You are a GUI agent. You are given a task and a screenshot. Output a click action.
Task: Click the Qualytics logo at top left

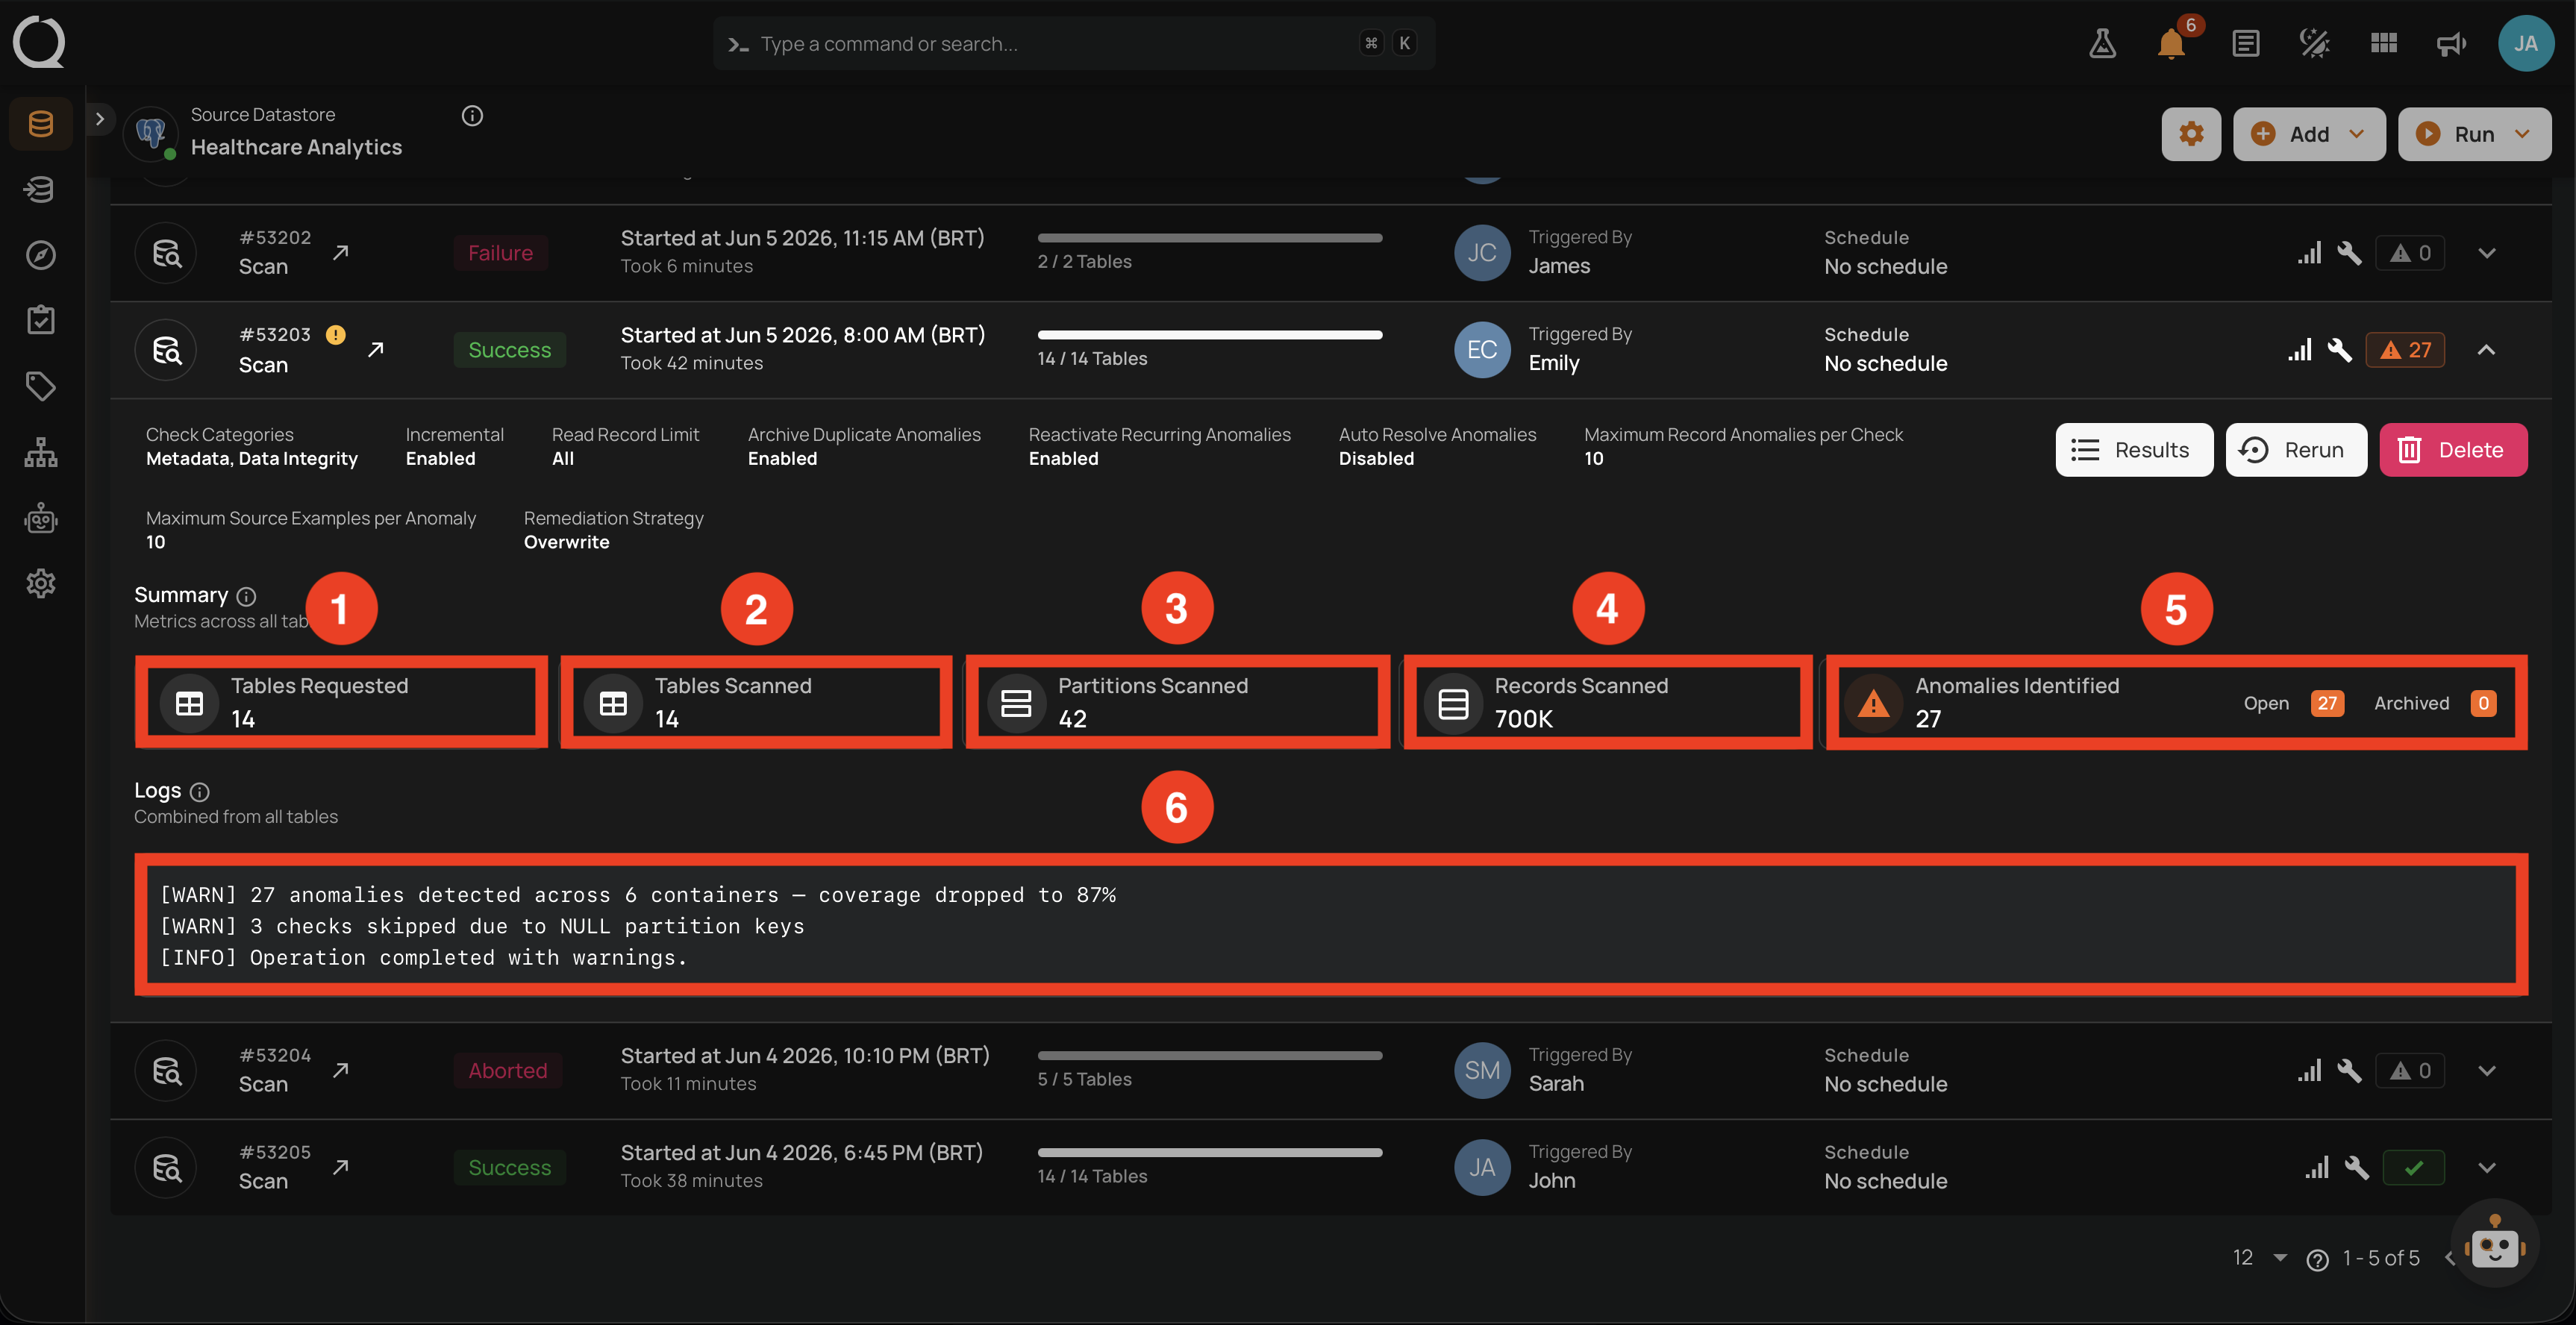click(39, 42)
